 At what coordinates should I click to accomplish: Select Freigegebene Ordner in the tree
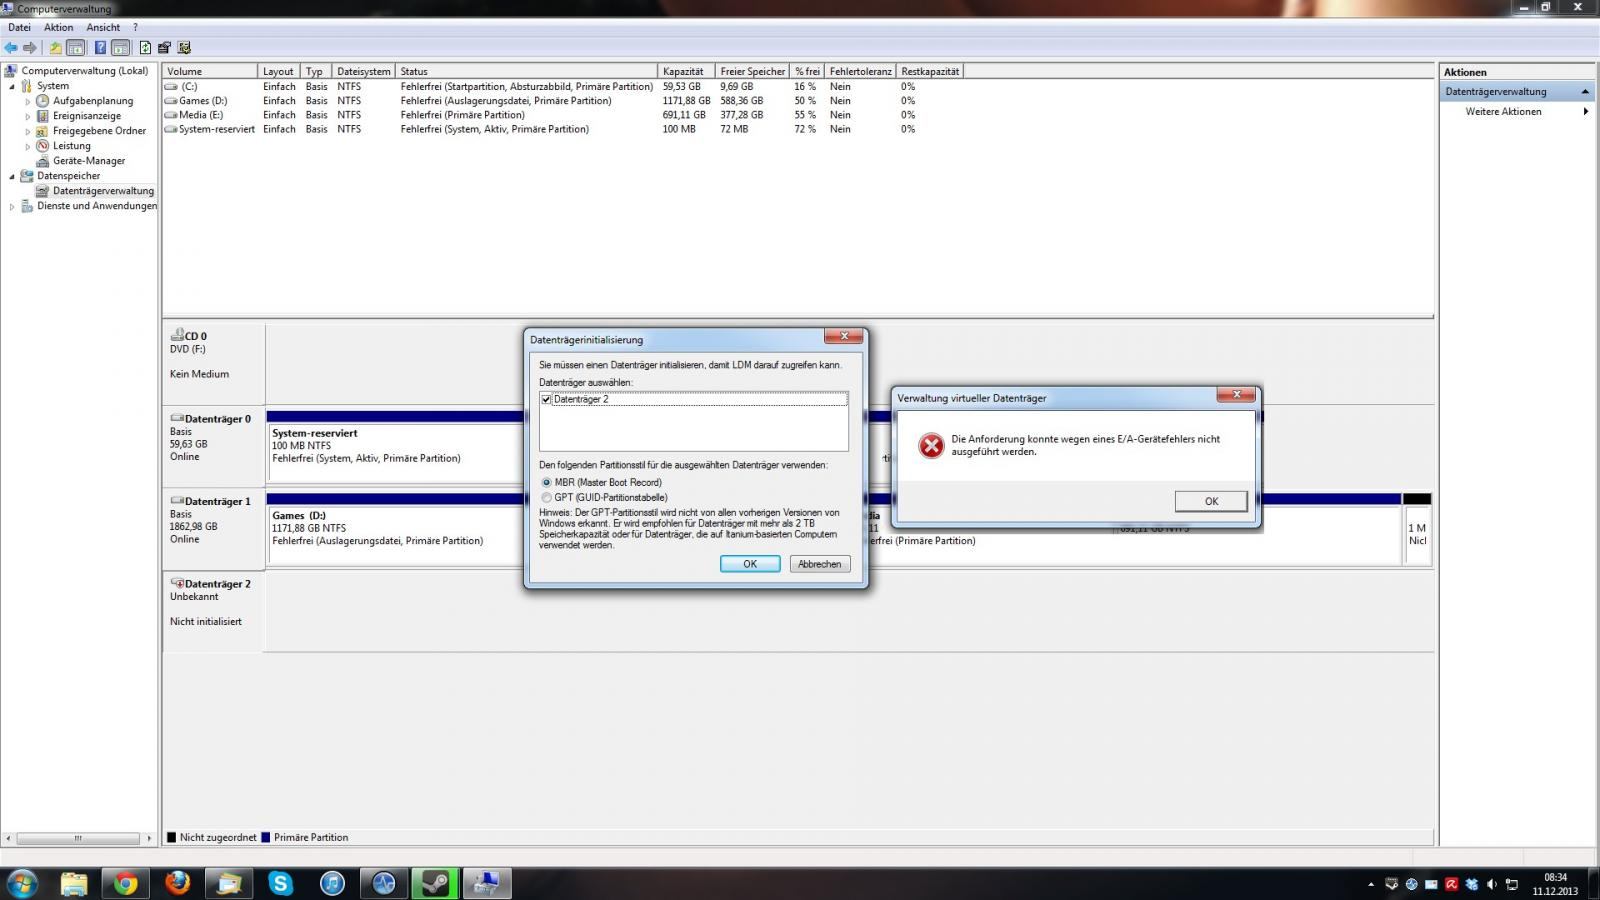tap(99, 131)
